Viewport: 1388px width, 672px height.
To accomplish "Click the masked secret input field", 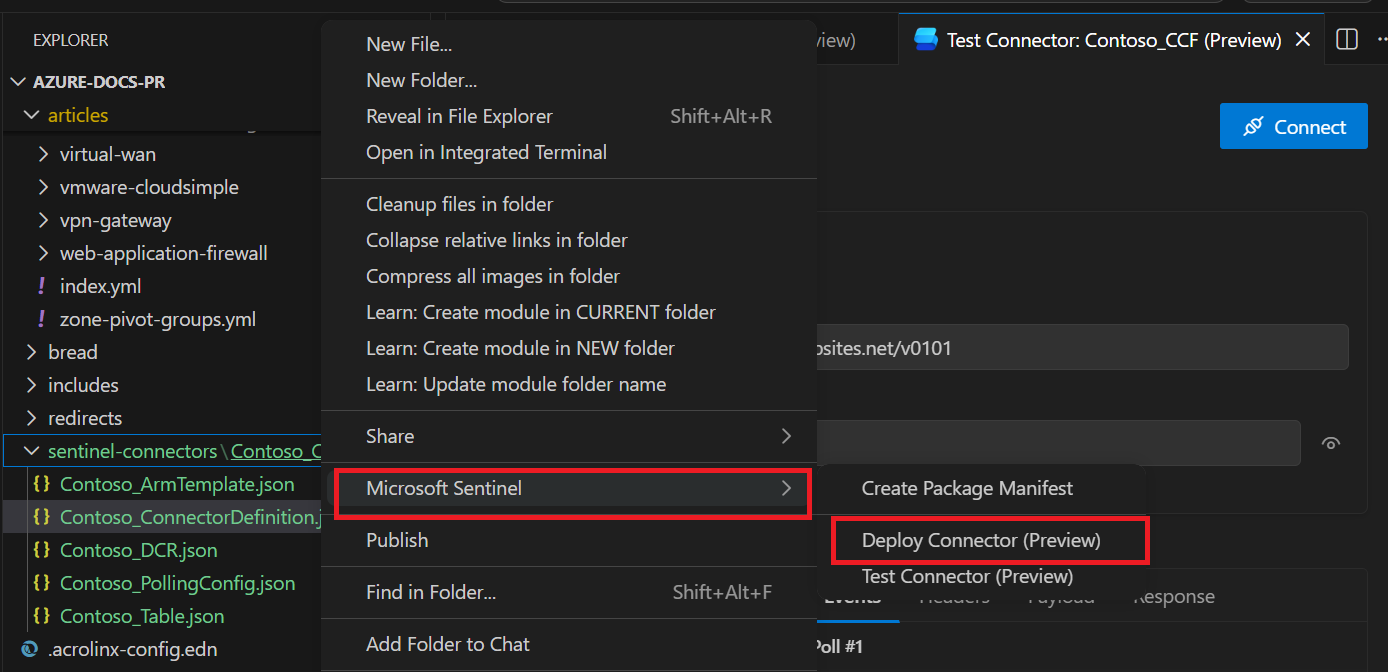I will click(x=1059, y=443).
